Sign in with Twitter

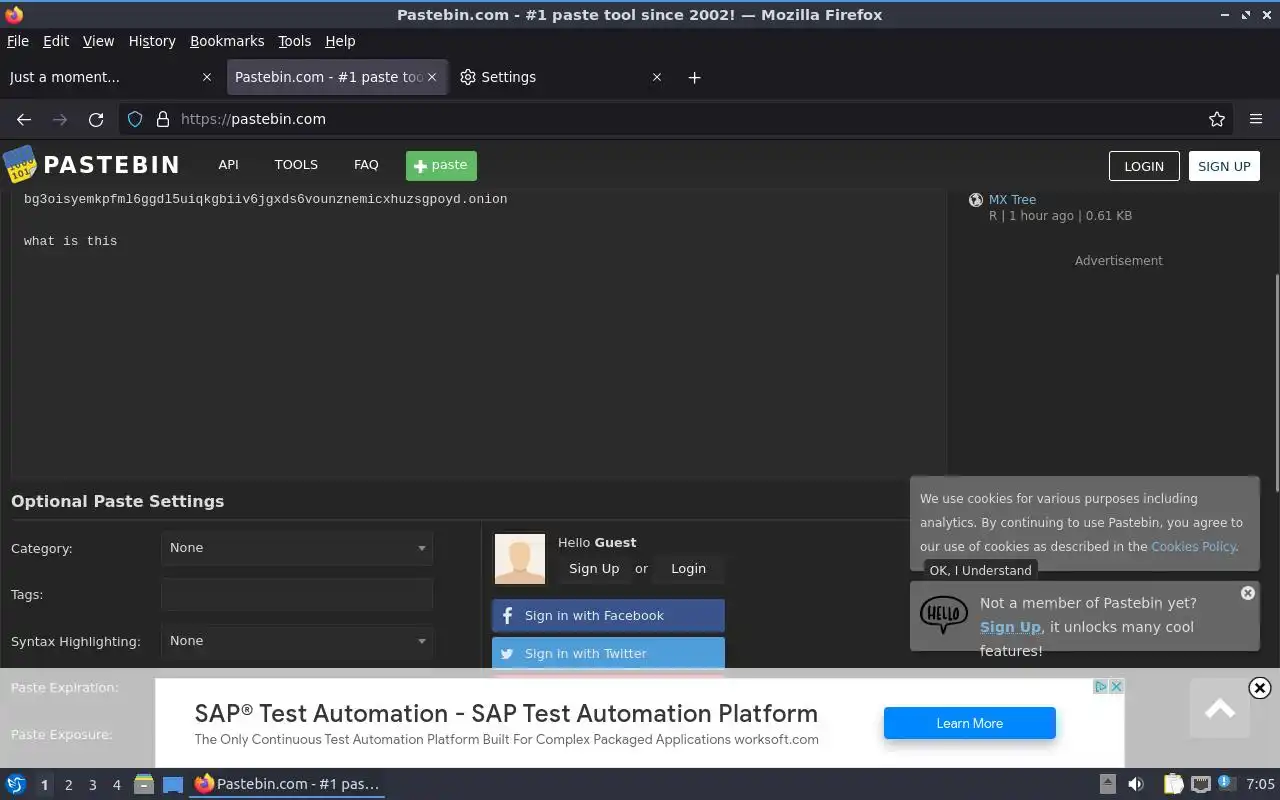tap(608, 654)
